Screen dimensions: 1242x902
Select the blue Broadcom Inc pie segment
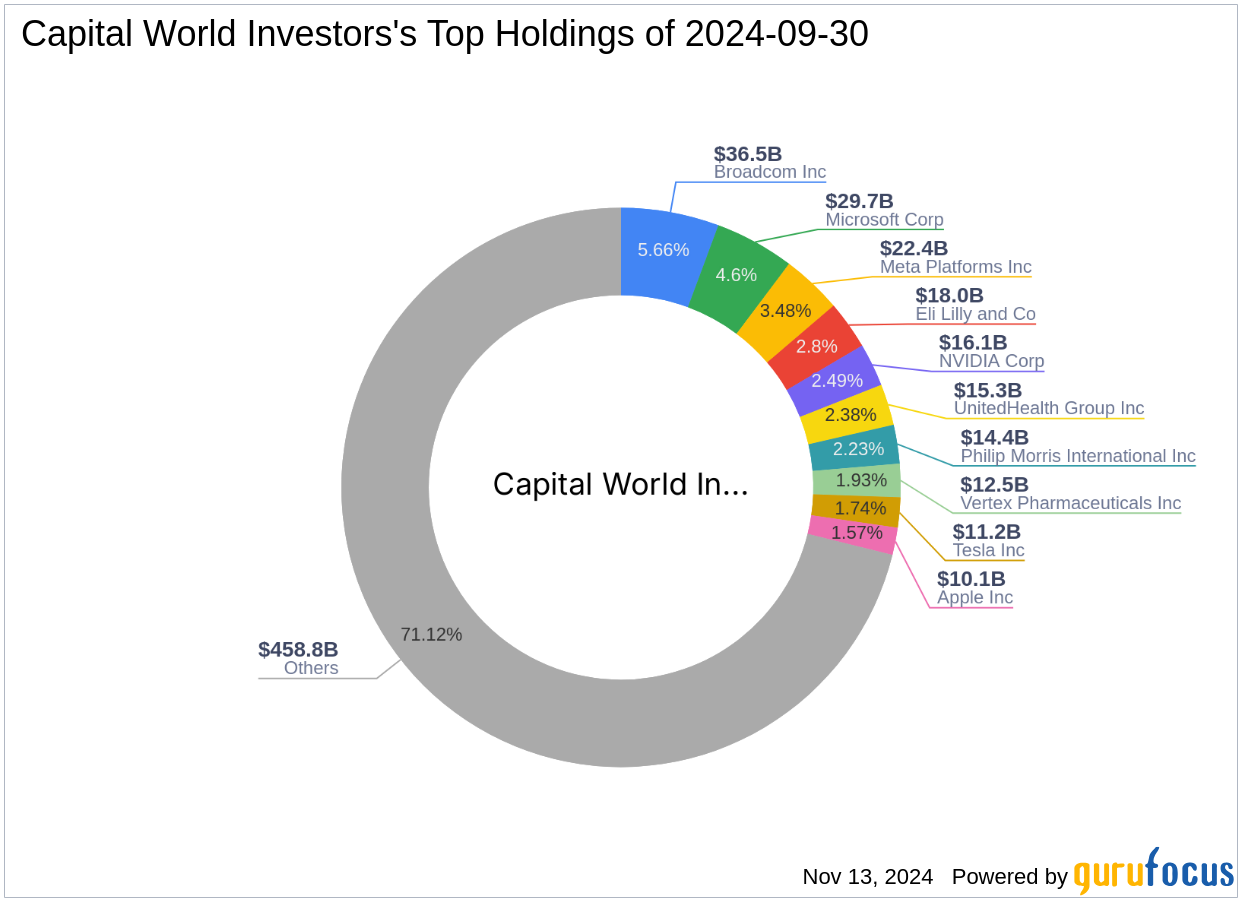tap(663, 250)
